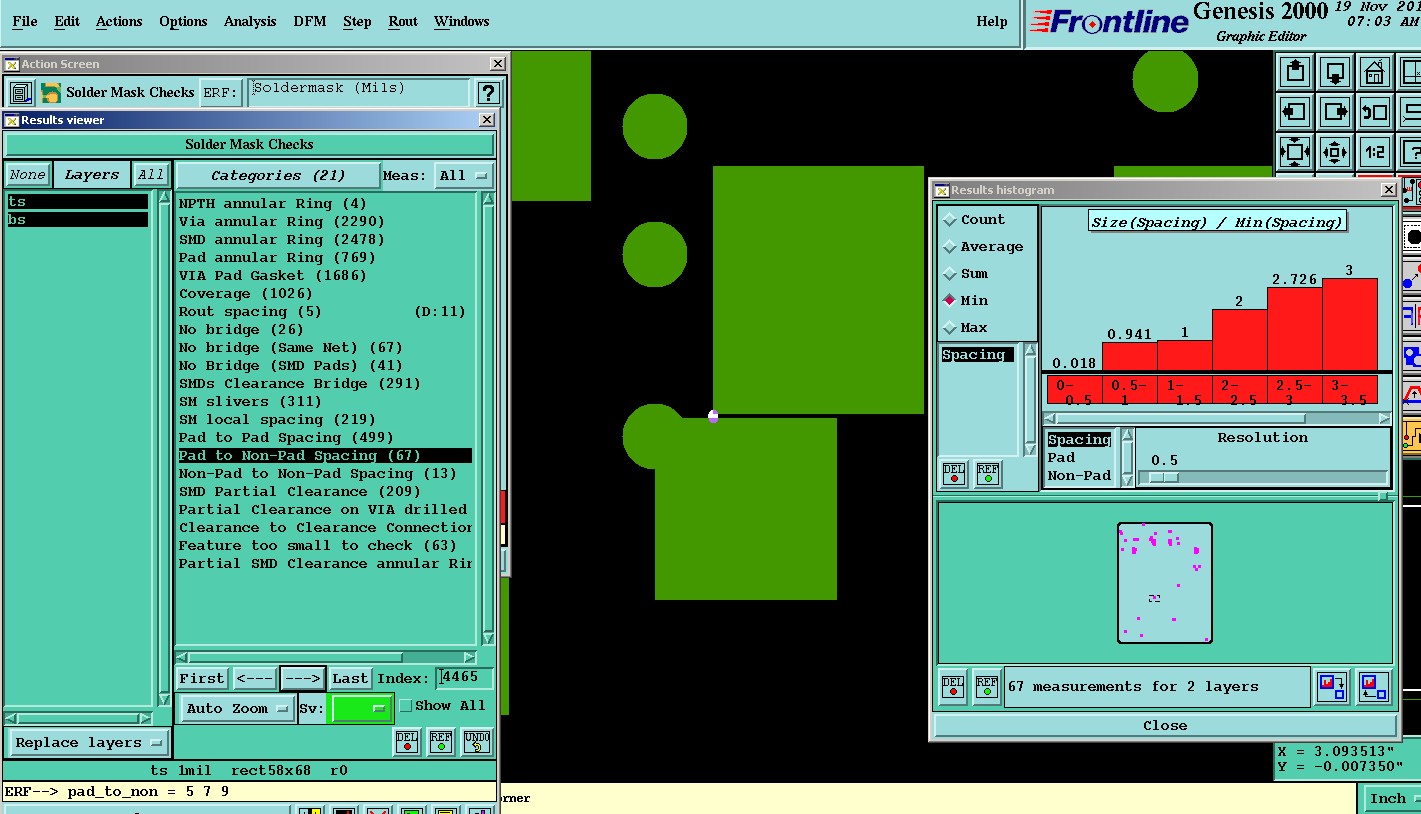The height and width of the screenshot is (814, 1421).
Task: Select SM slivers (311) category
Action: point(324,402)
